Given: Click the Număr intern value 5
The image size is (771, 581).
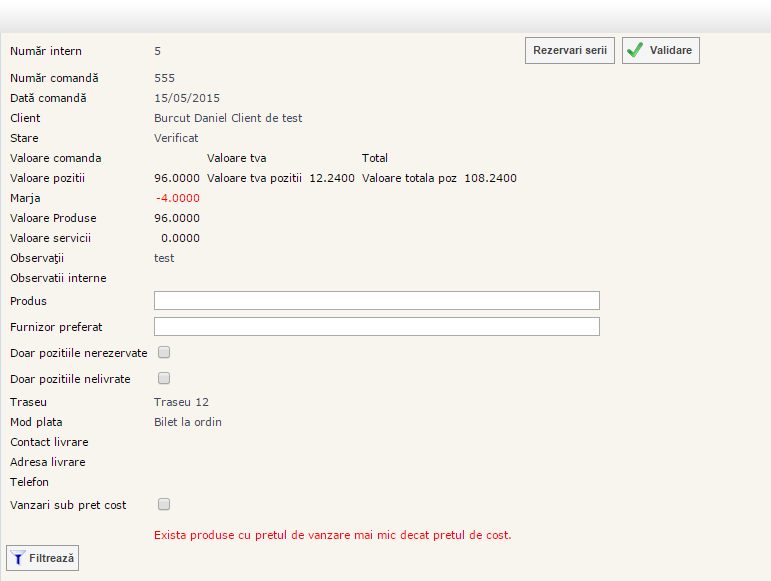Looking at the screenshot, I should [x=158, y=51].
